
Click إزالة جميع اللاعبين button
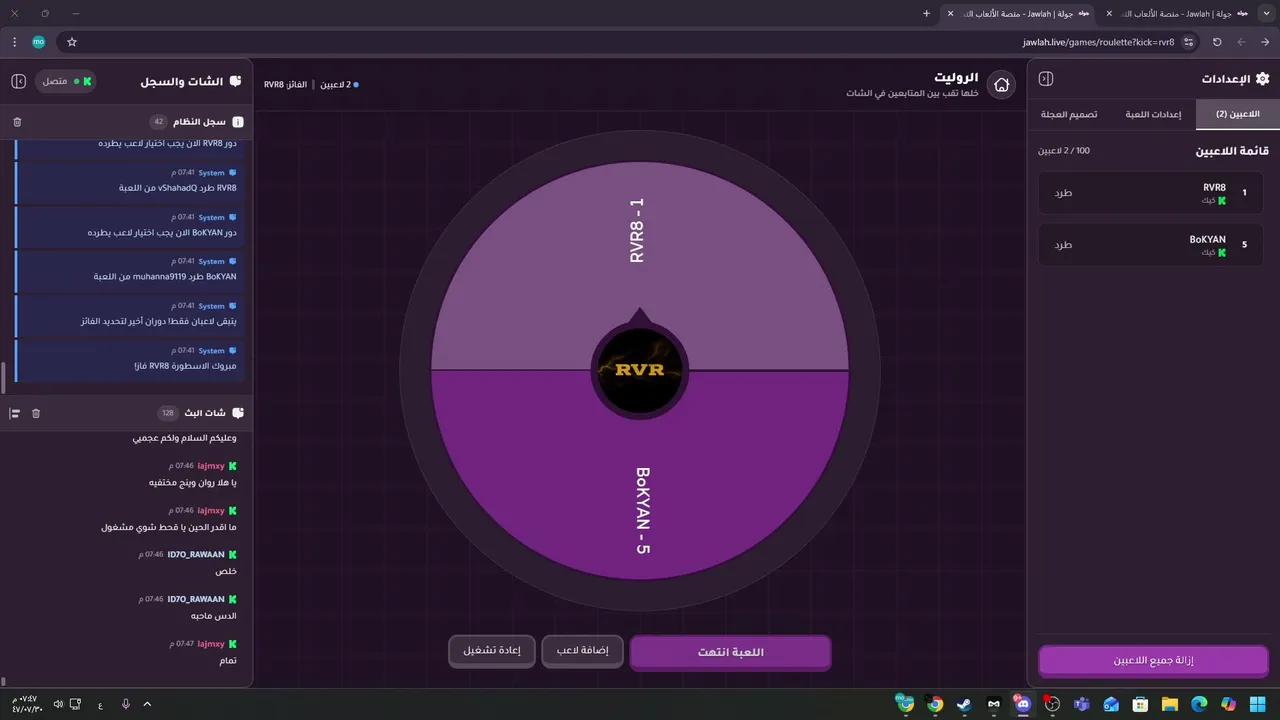point(1153,661)
